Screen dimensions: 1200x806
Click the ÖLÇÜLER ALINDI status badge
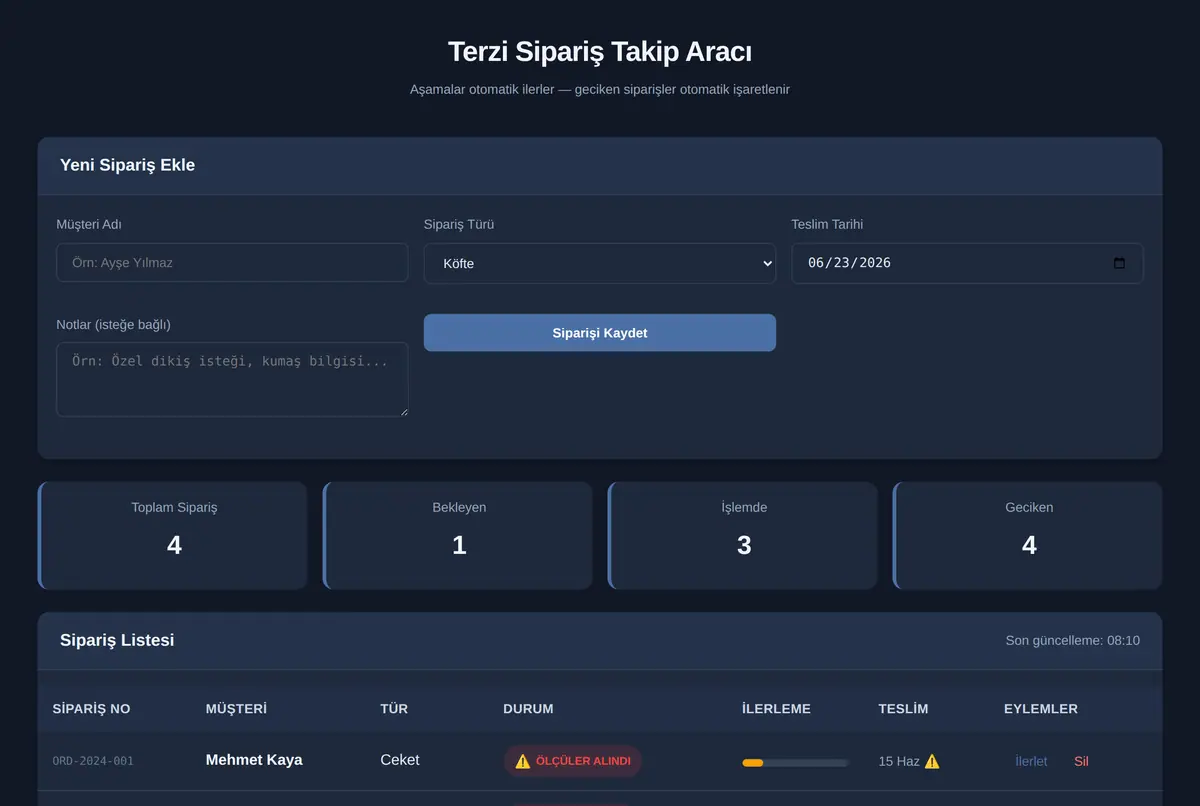point(573,761)
